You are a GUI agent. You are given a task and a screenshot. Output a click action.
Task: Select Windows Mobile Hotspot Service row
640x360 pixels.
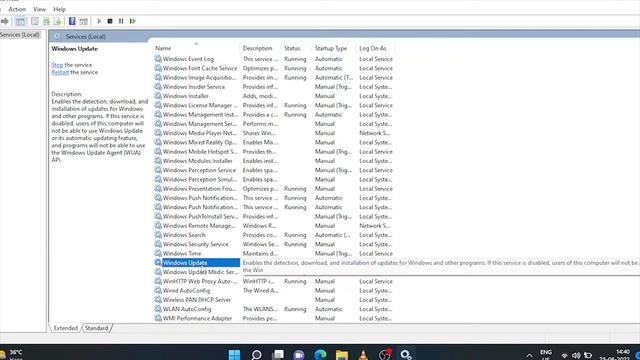[273, 152]
